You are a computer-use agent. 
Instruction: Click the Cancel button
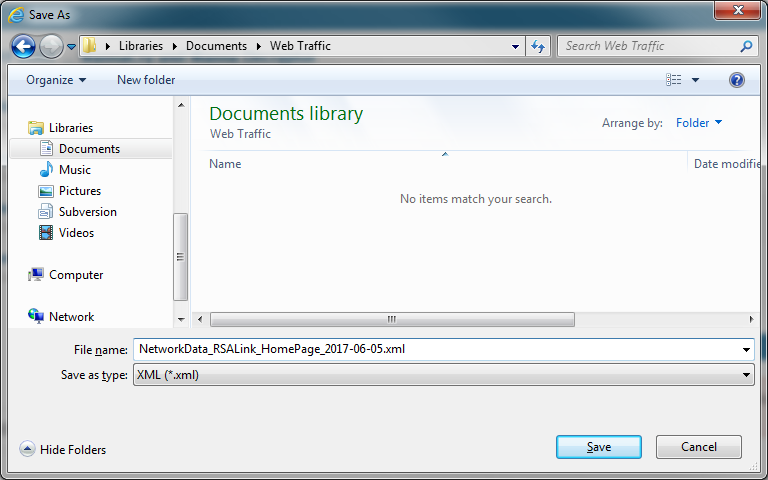(x=698, y=447)
